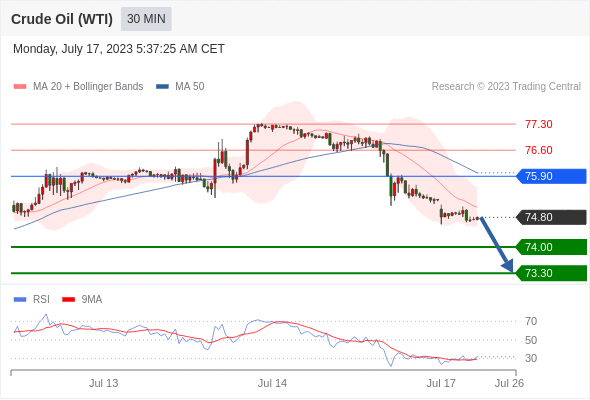Select the 73.30 target price tag
Screen dimensions: 590x400
click(551, 273)
